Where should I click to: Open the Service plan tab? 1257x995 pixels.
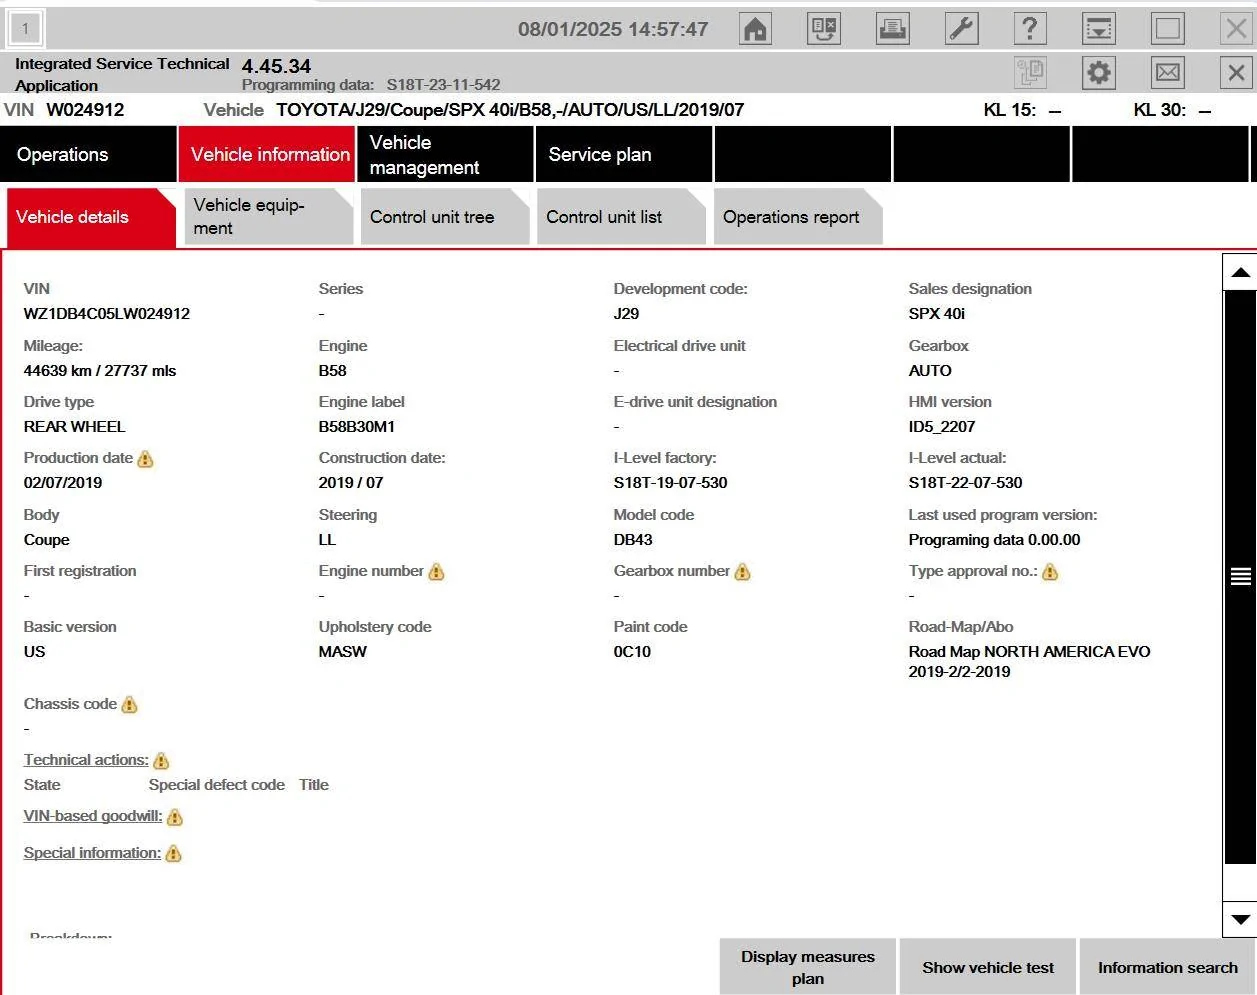click(x=624, y=154)
